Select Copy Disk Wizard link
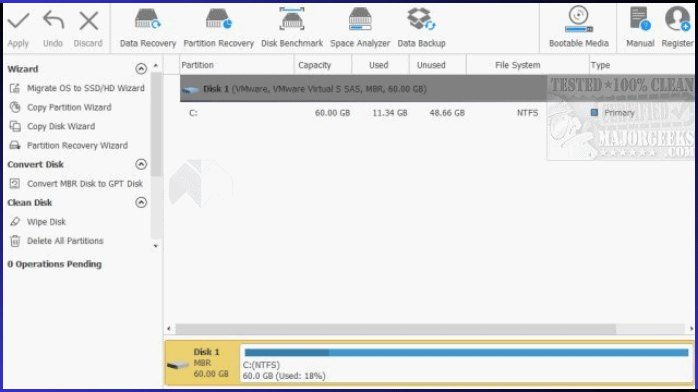698x392 pixels. 61,126
